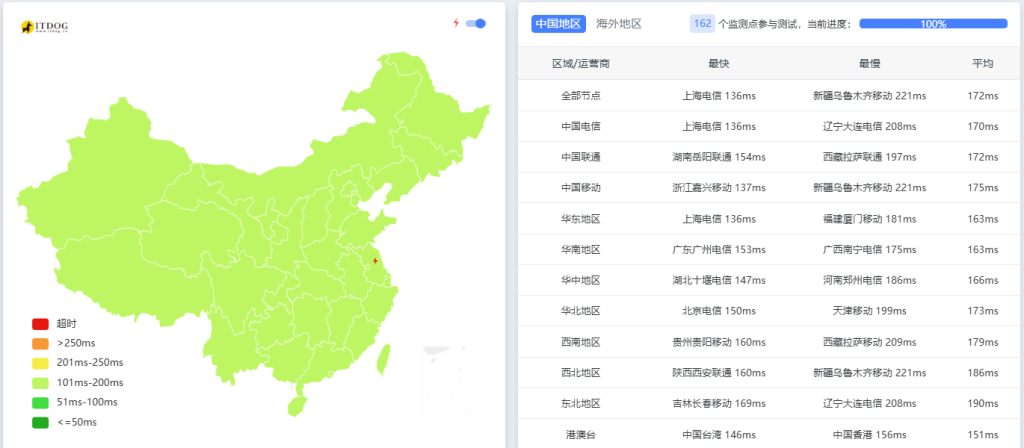Open the 海外地区 tab
The height and width of the screenshot is (448, 1024).
tap(618, 23)
